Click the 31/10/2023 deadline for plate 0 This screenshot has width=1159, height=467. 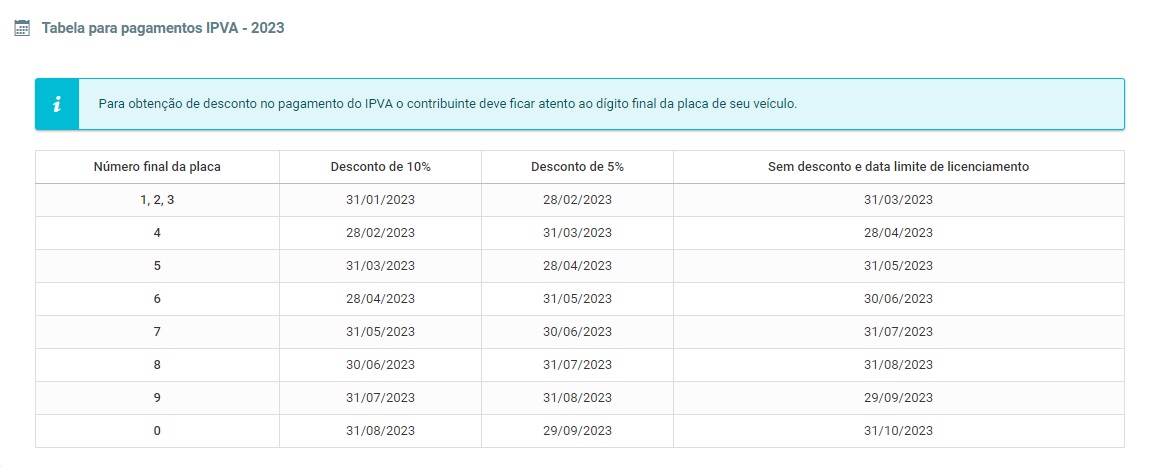click(x=899, y=431)
